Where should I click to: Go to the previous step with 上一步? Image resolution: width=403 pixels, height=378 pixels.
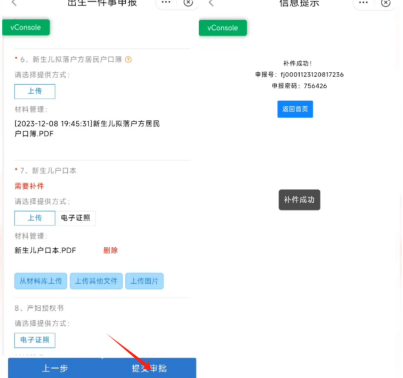[55, 368]
